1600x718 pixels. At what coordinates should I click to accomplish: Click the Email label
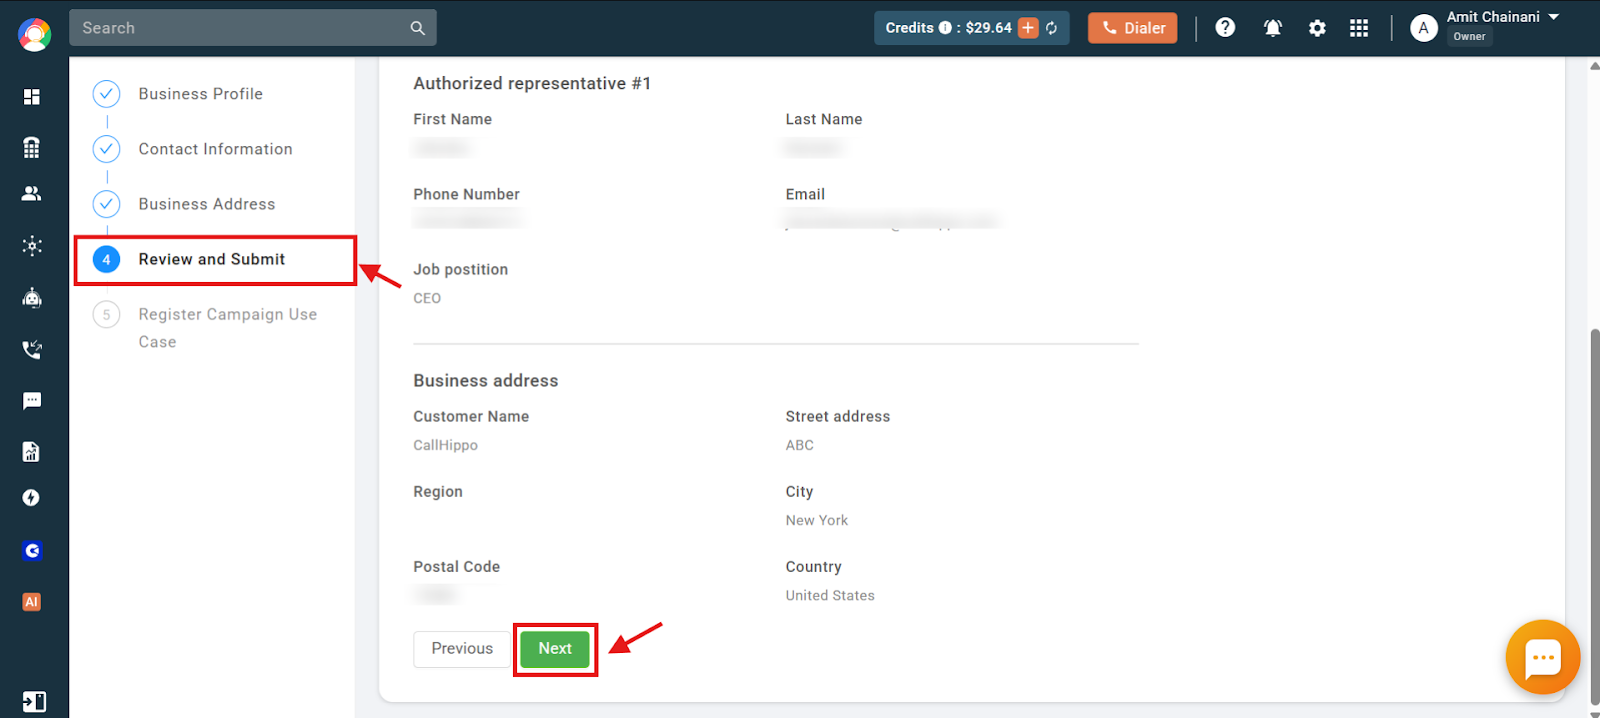click(x=805, y=194)
